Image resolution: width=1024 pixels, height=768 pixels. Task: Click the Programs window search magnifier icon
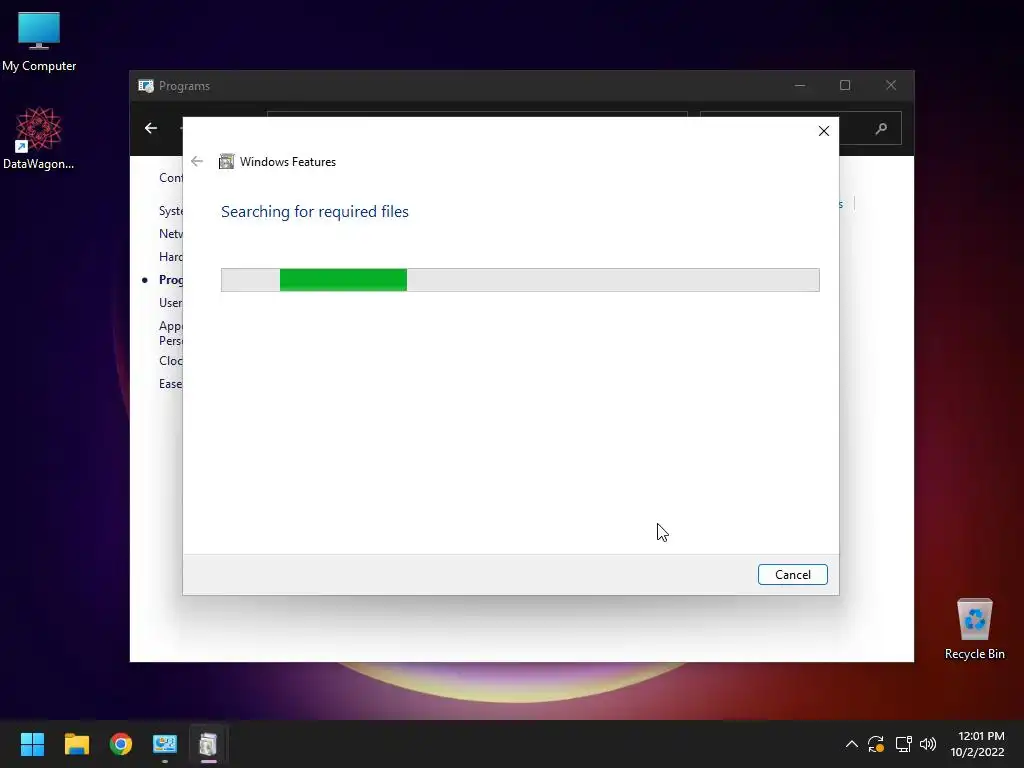coord(881,129)
